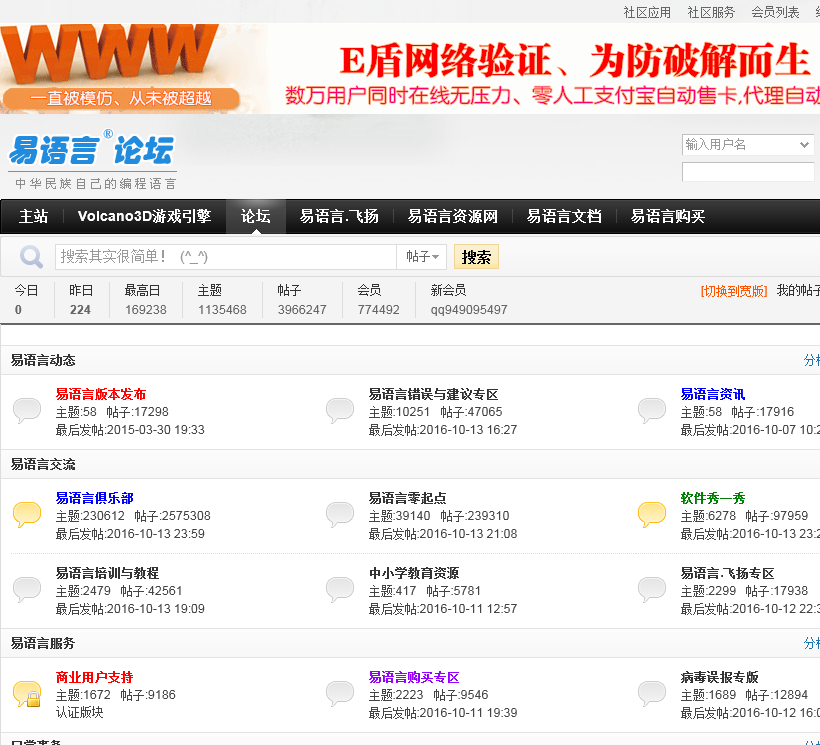Open 商业用户支持 forum
The width and height of the screenshot is (820, 745).
click(94, 677)
